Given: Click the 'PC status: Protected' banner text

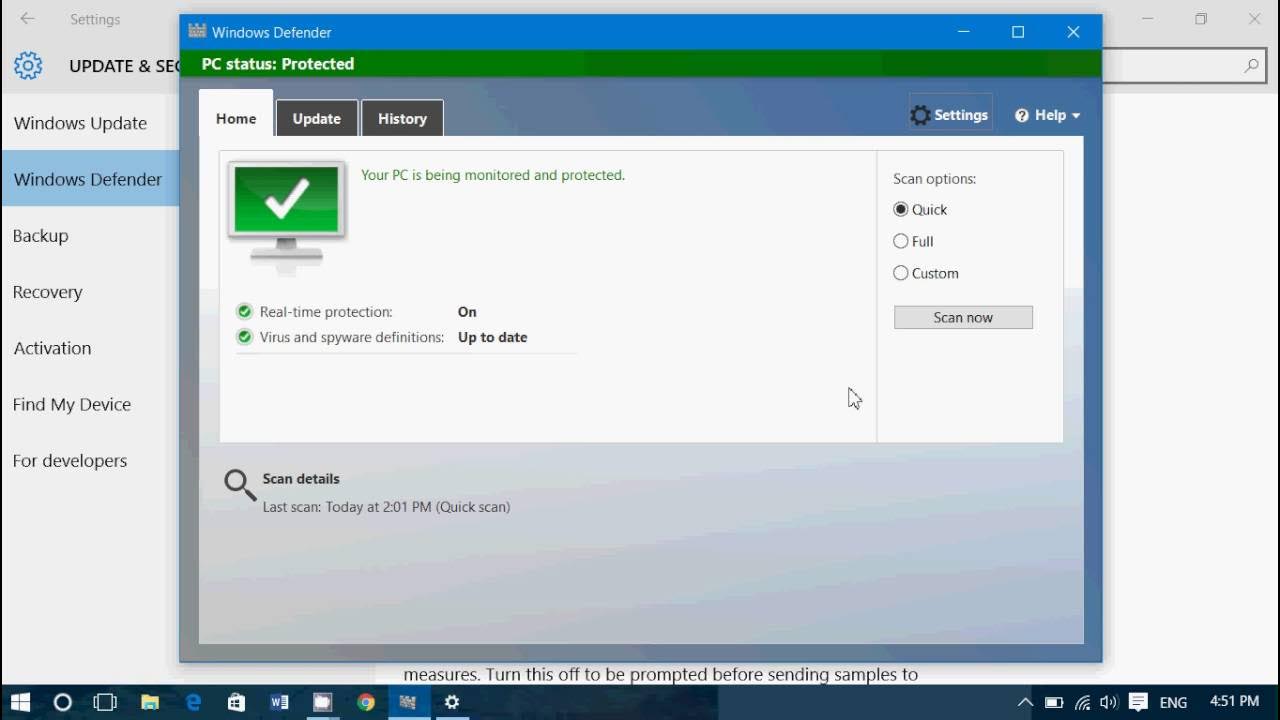Looking at the screenshot, I should click(278, 64).
